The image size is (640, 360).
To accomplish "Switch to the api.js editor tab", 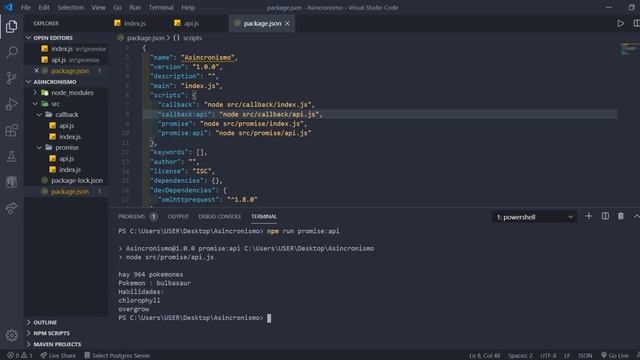I will click(x=191, y=24).
